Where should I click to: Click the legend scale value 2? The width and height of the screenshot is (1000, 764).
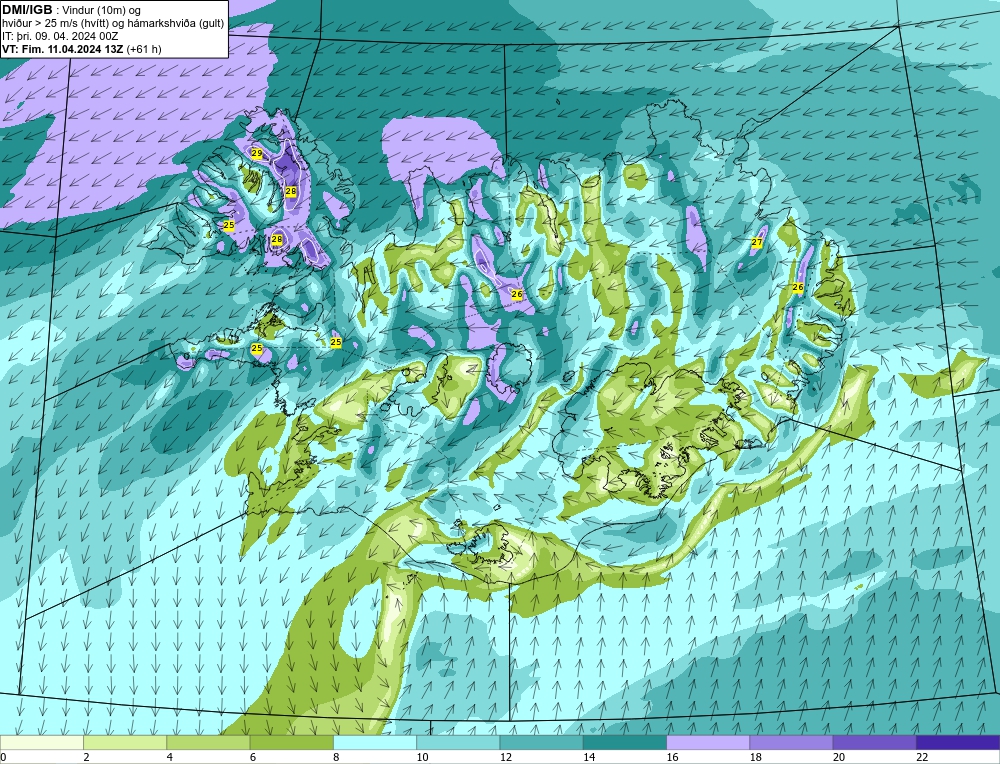click(x=86, y=758)
